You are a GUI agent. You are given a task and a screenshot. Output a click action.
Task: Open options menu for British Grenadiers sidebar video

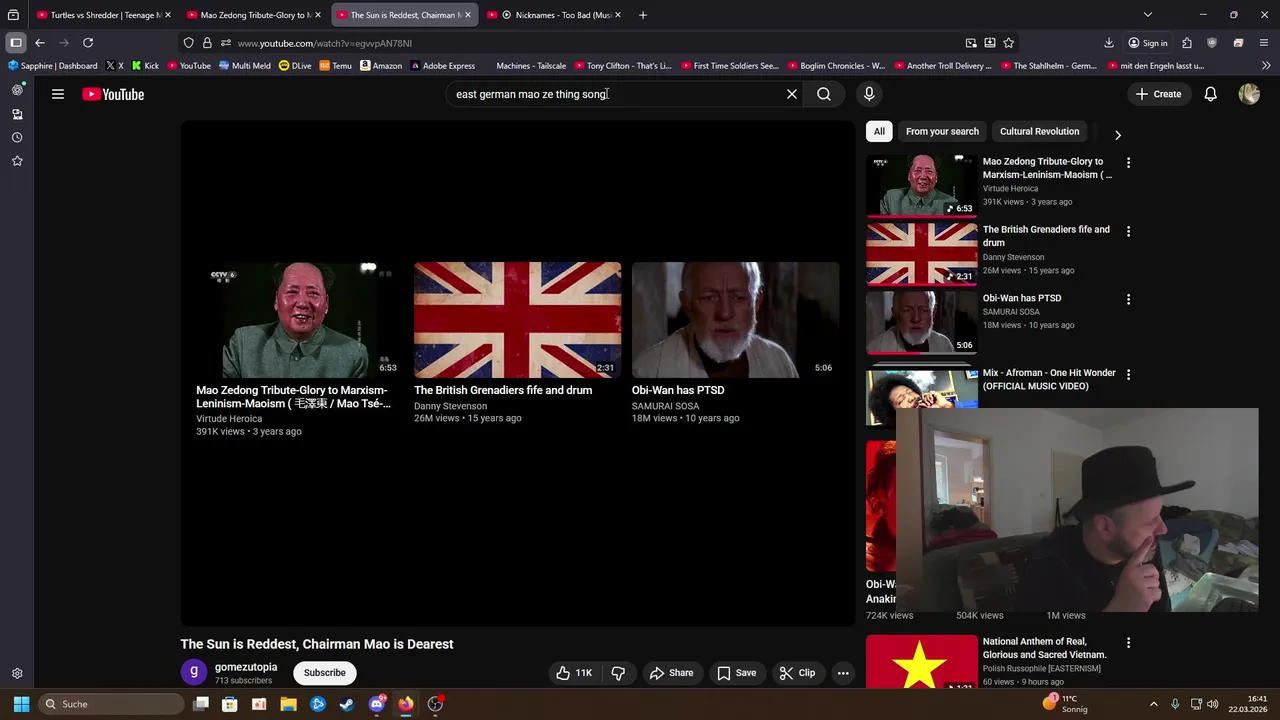point(1128,231)
